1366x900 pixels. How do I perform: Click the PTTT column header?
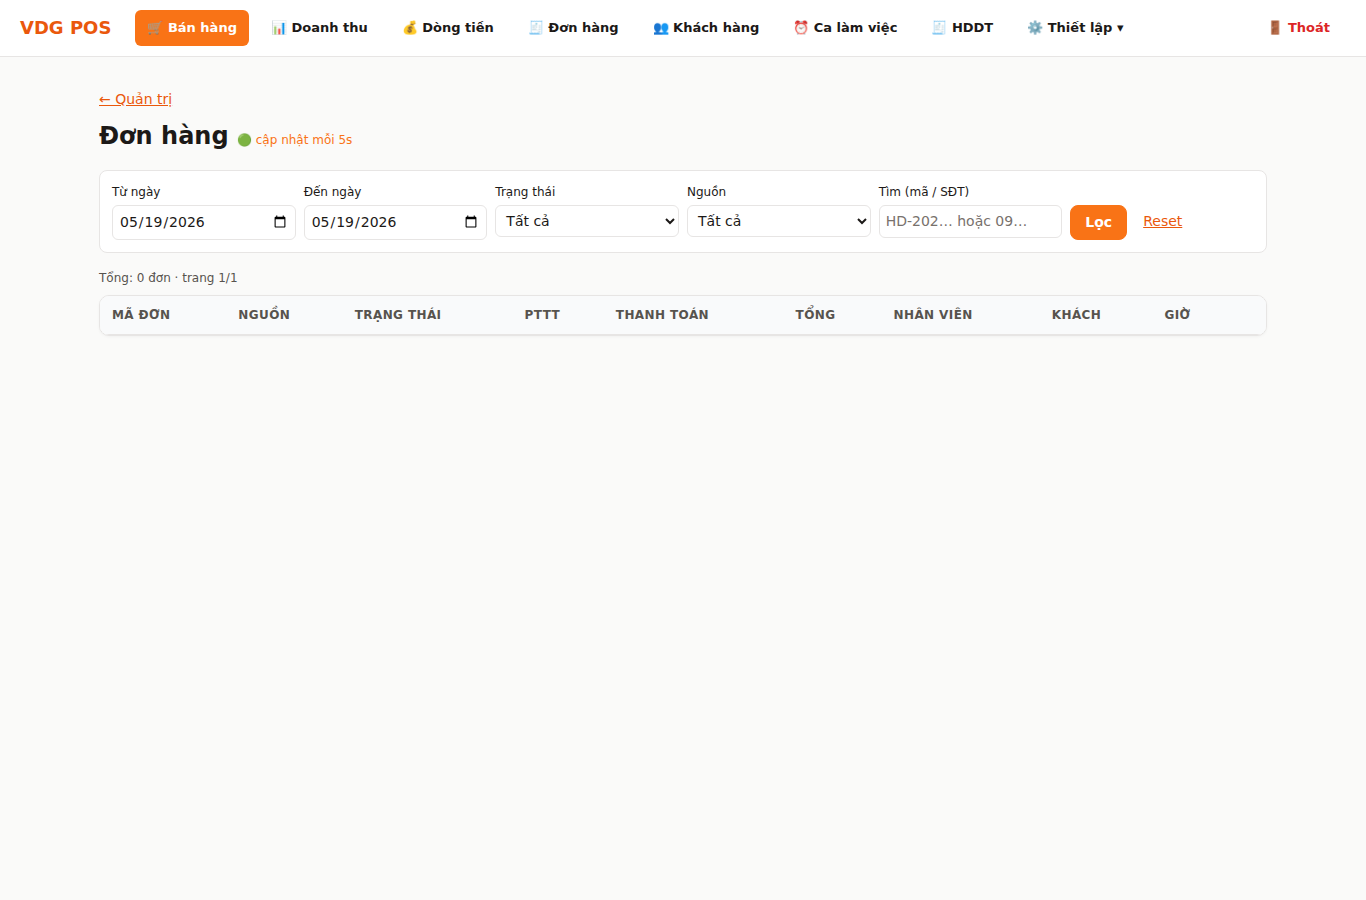tap(542, 315)
